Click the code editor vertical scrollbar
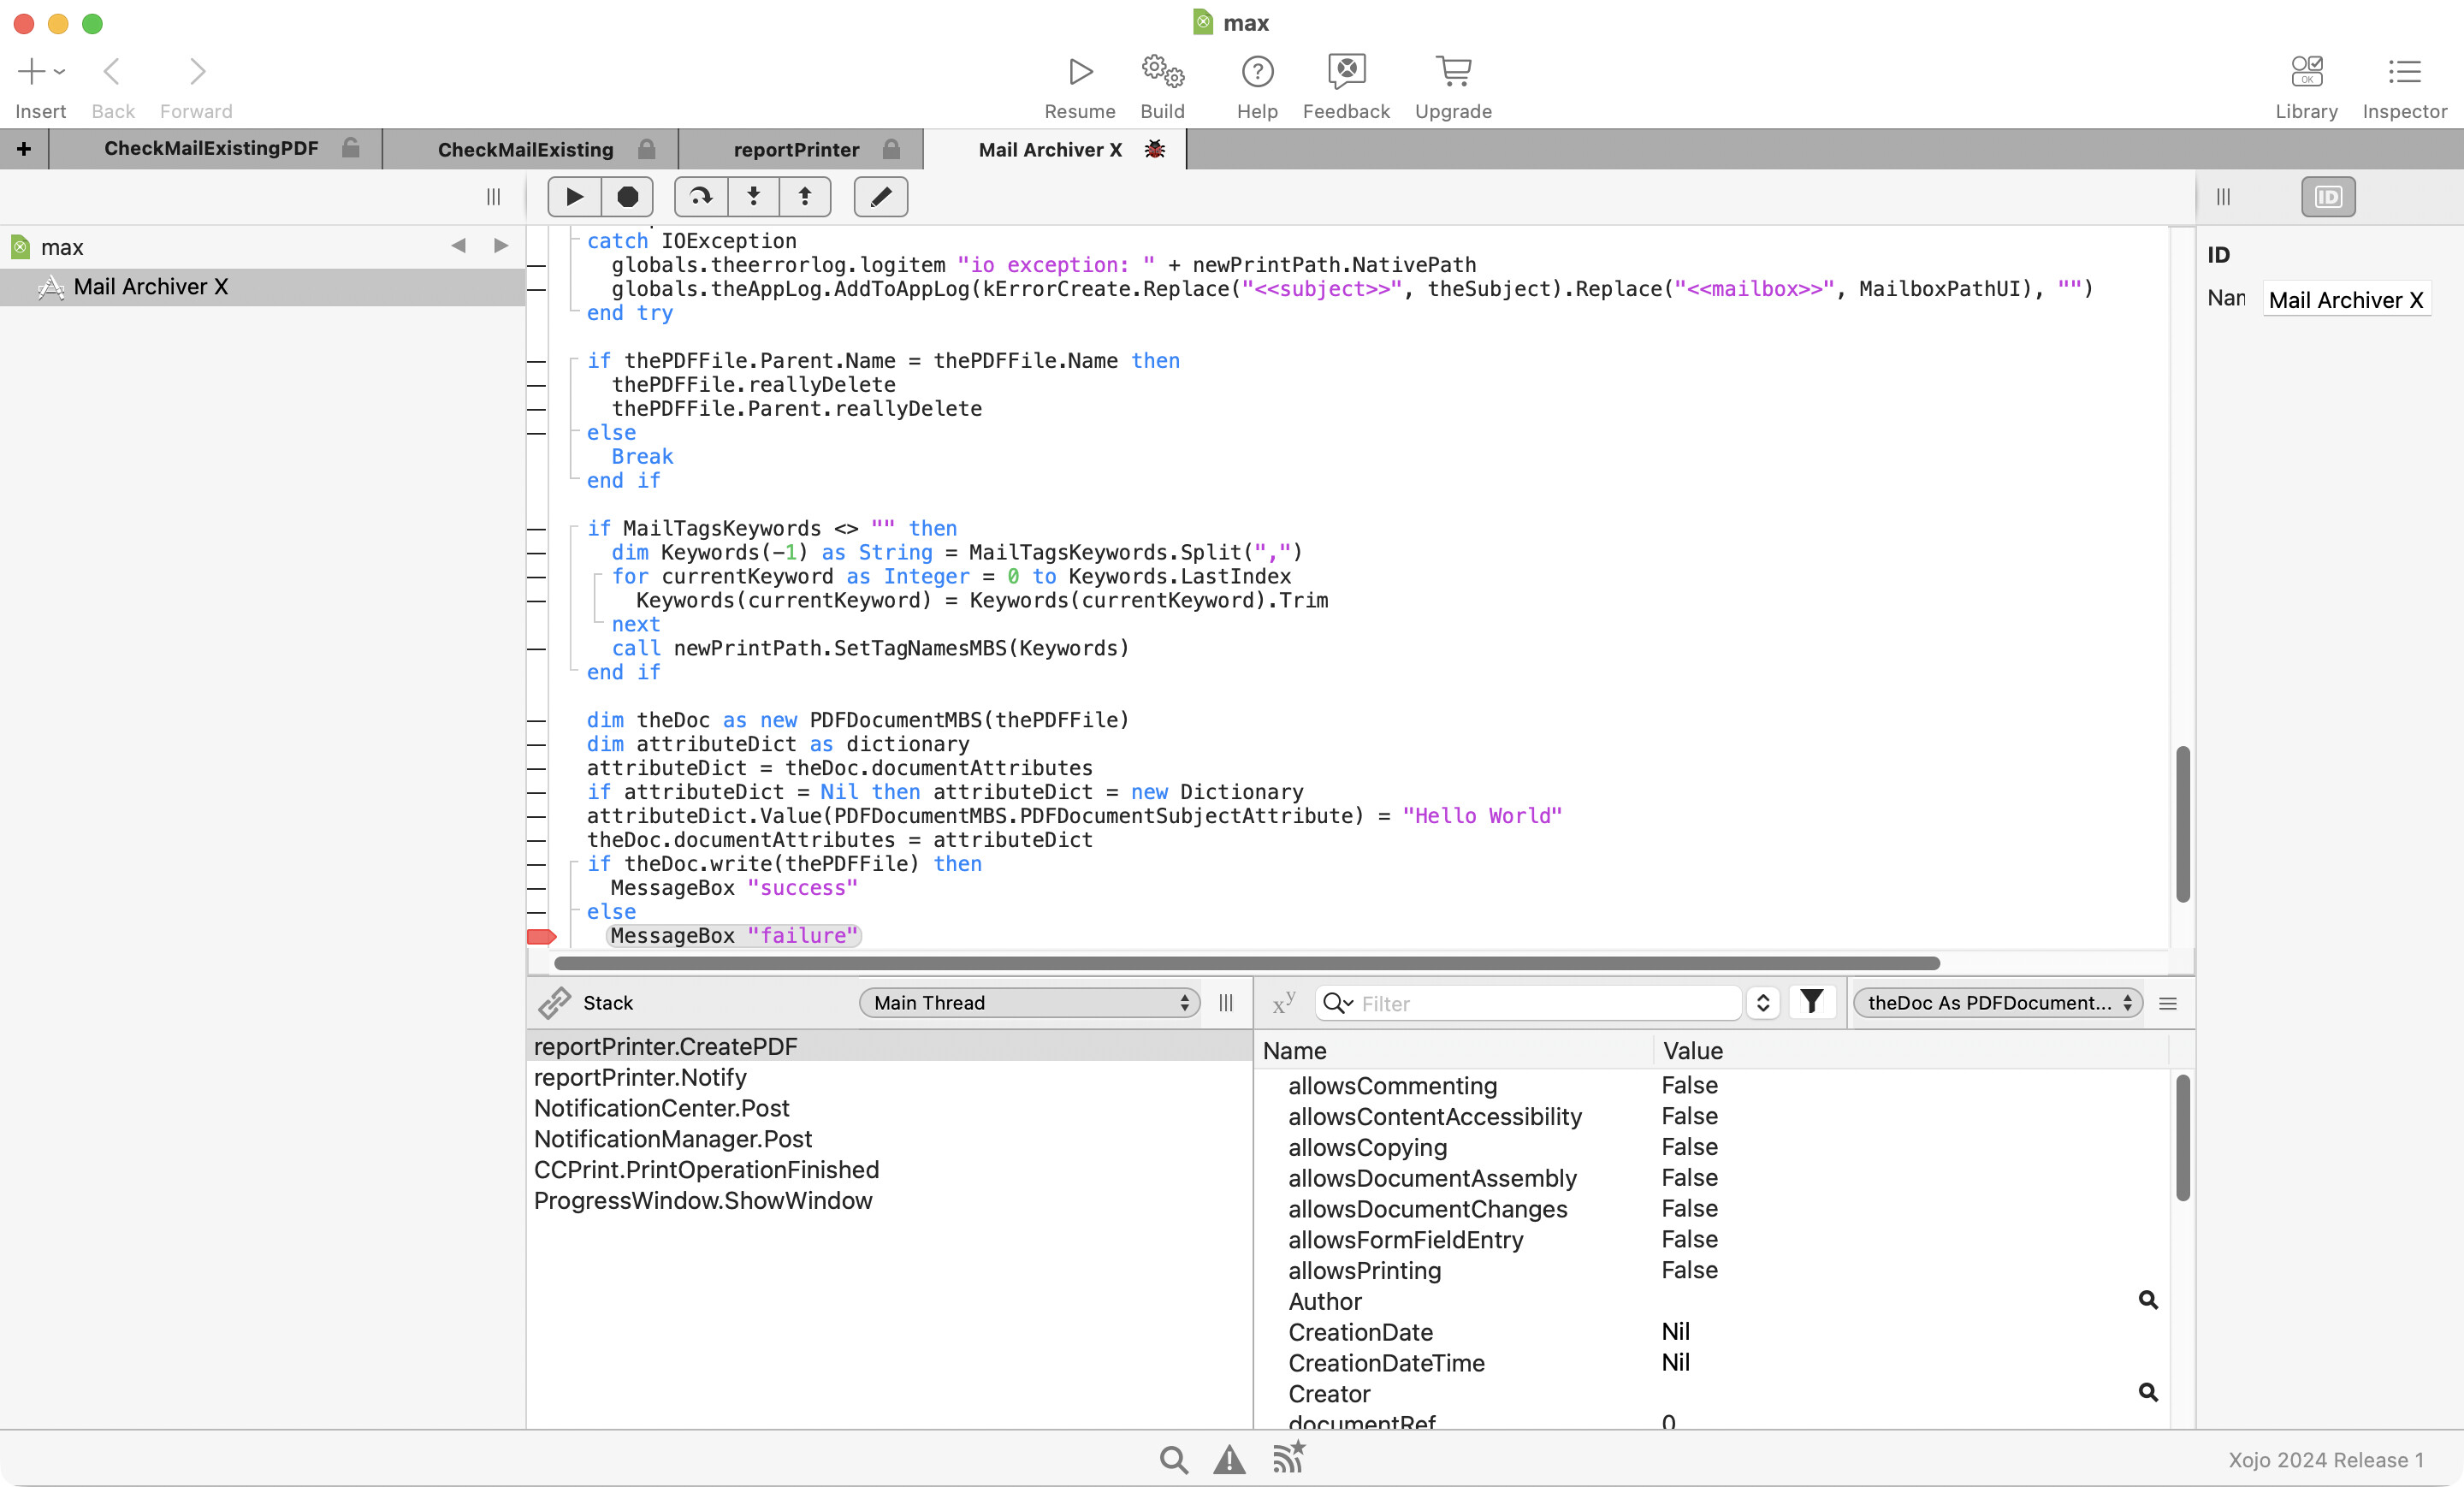 (x=2182, y=823)
